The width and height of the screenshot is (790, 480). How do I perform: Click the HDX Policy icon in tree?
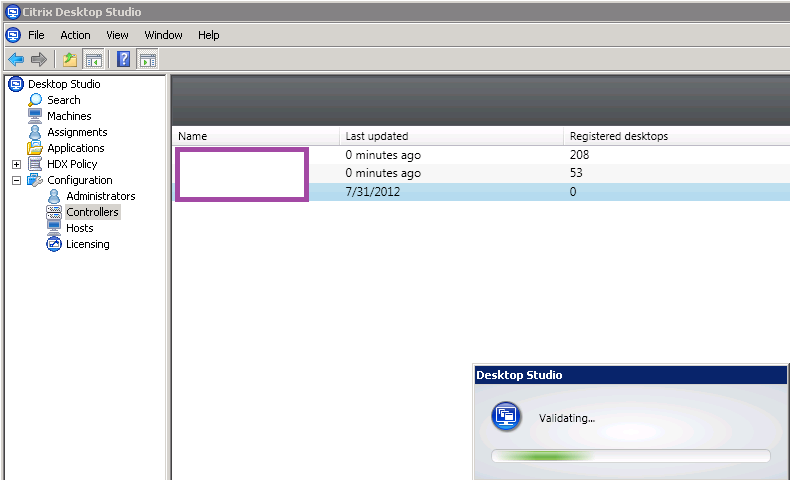point(35,164)
